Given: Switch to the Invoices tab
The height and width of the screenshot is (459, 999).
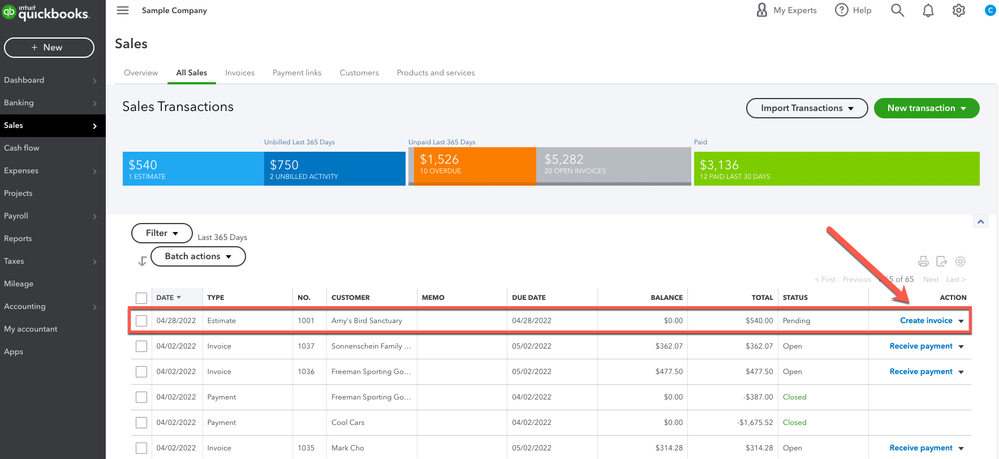Looking at the screenshot, I should tap(240, 73).
